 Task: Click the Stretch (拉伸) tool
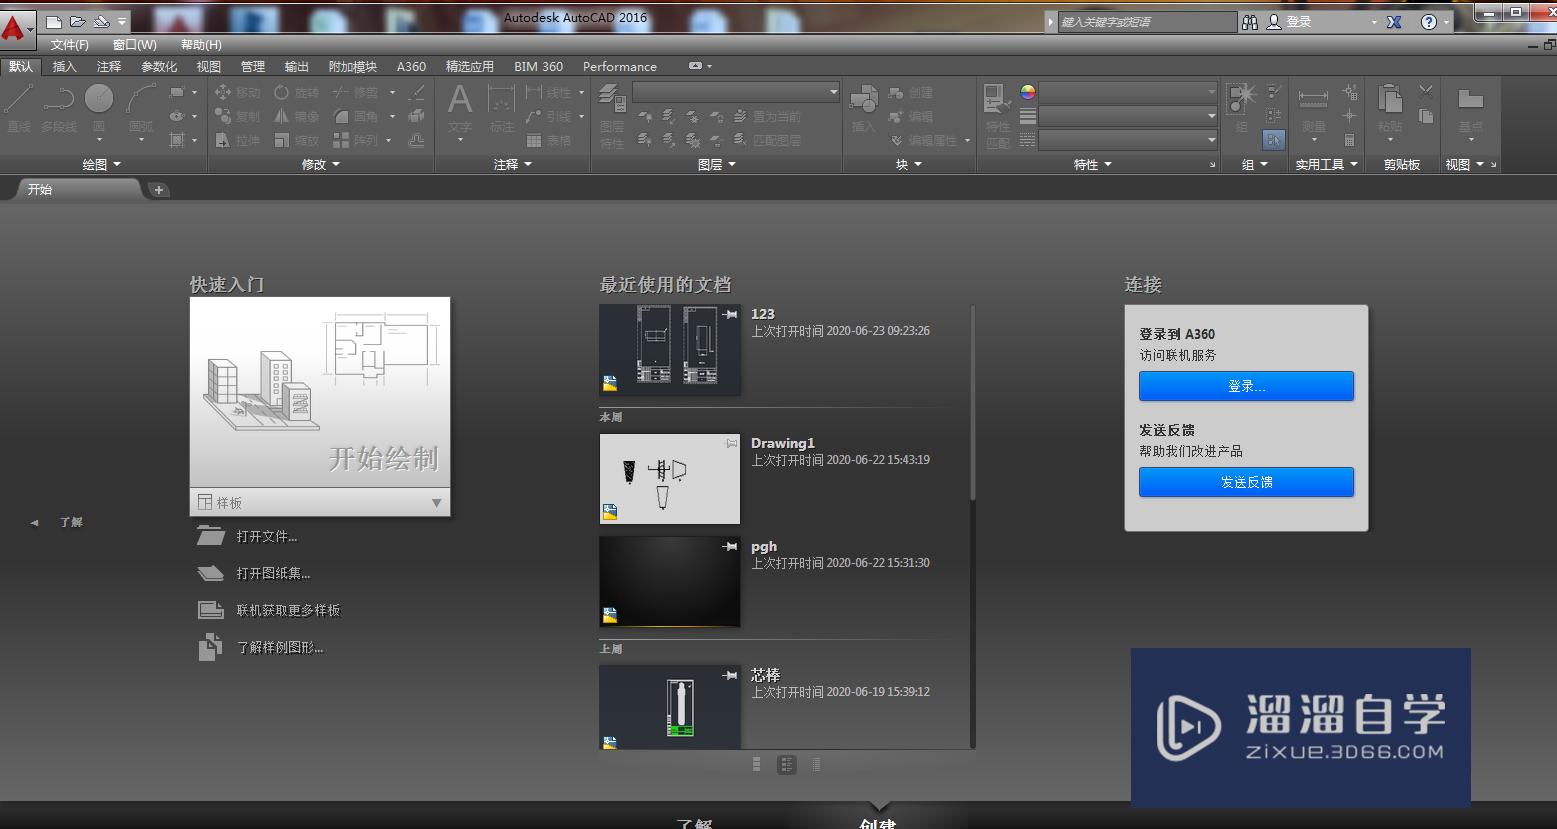click(238, 140)
